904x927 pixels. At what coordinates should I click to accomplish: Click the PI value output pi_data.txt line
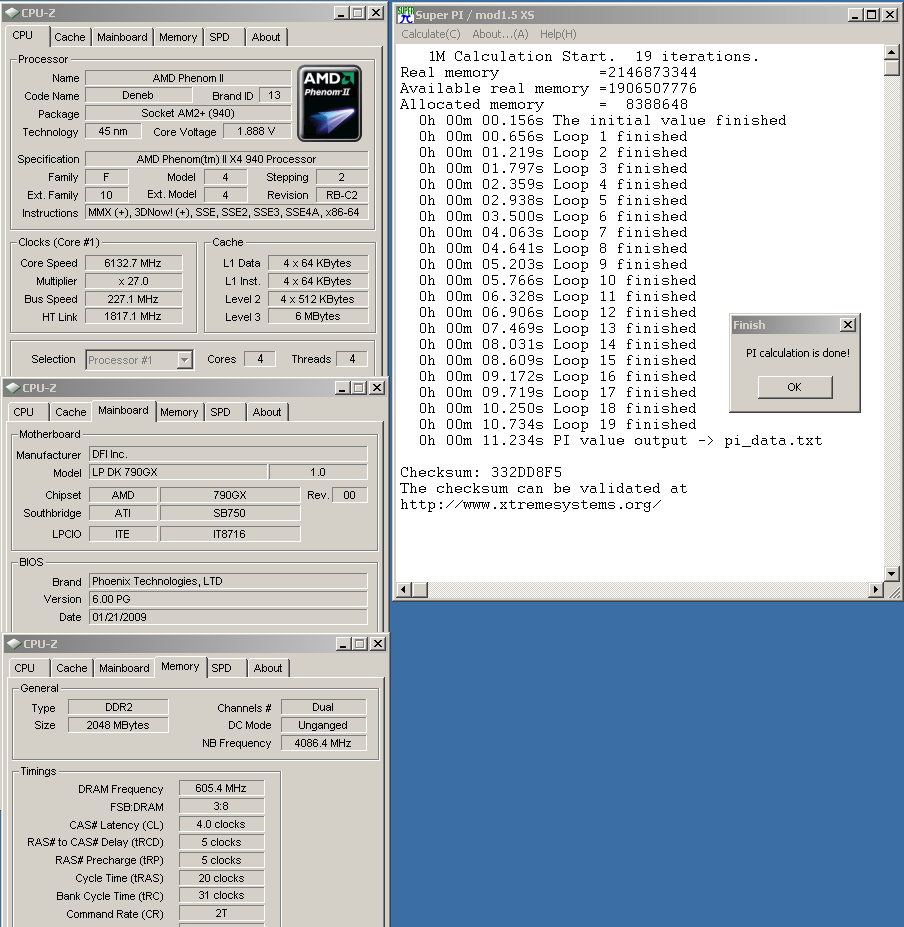pos(620,440)
